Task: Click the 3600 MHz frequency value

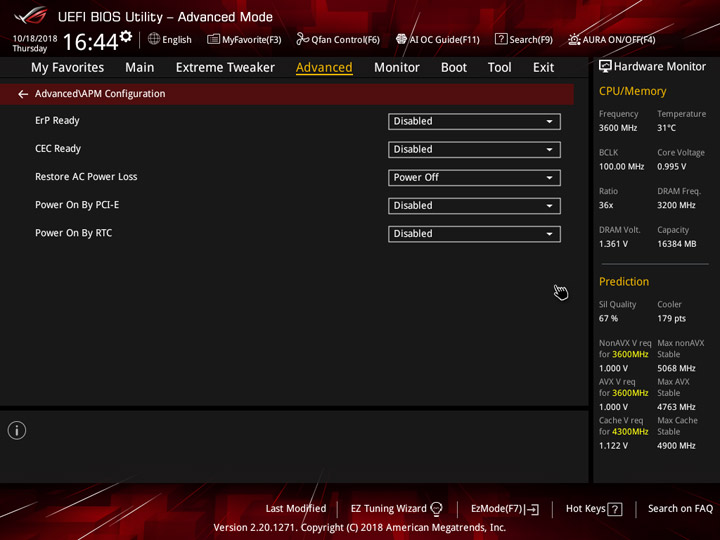Action: 618,128
